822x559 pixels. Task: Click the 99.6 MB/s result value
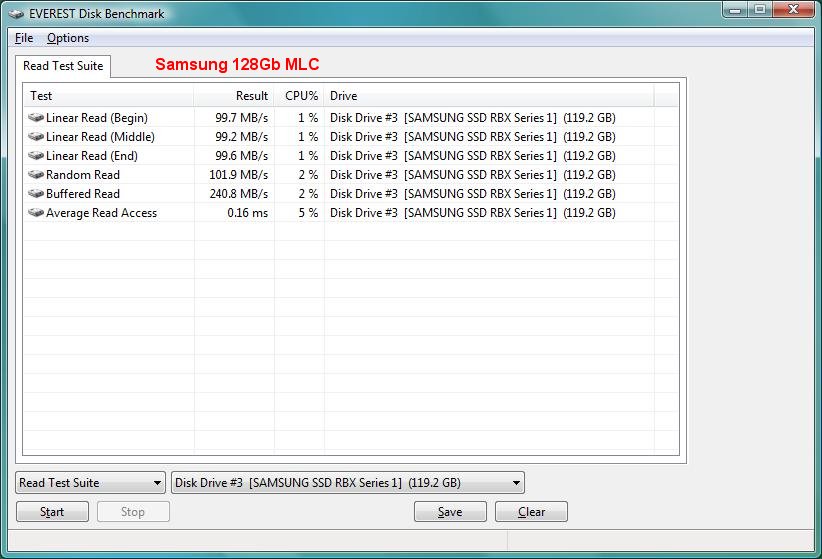242,156
